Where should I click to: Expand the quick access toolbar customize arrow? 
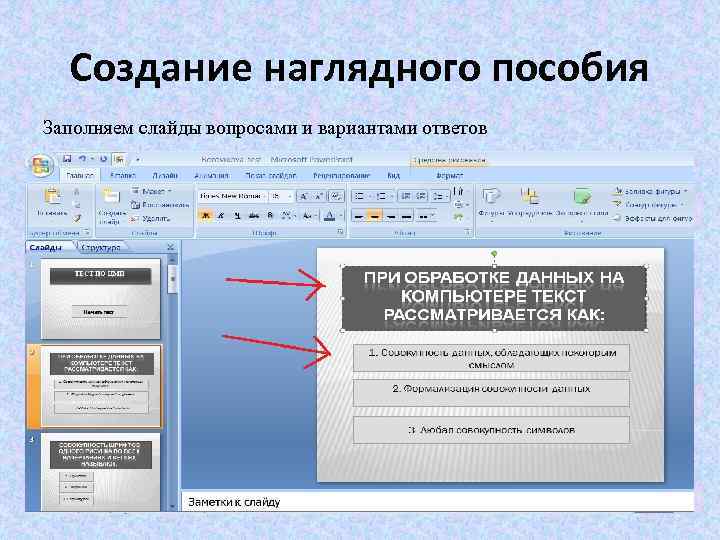click(x=137, y=160)
